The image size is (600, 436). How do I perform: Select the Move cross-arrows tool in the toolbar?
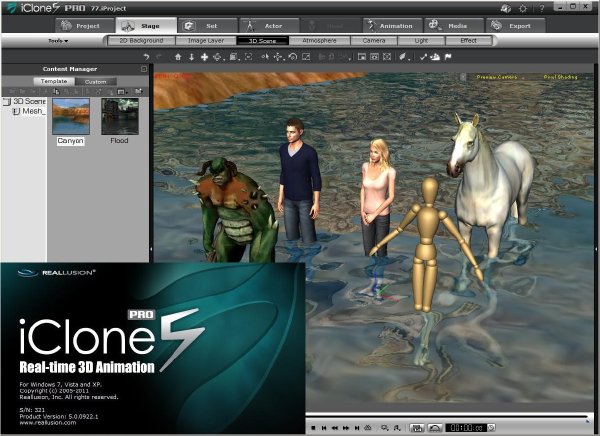click(x=204, y=57)
